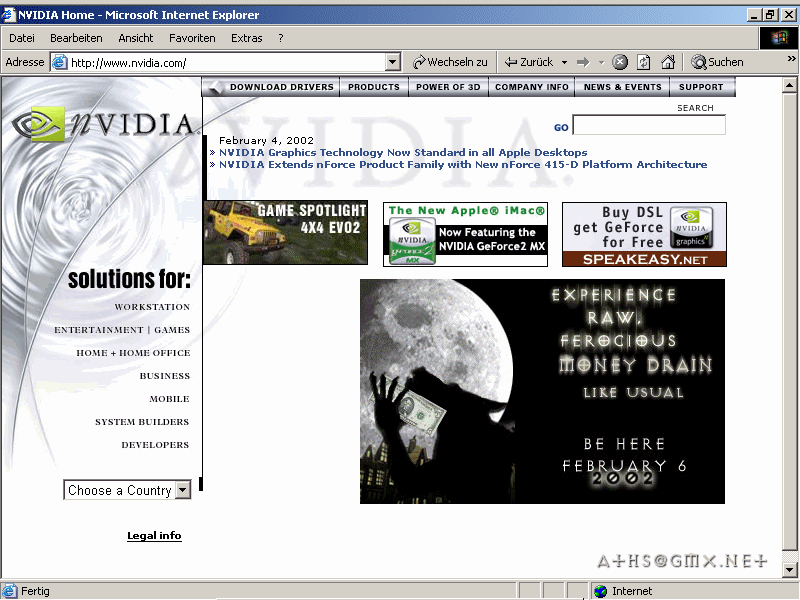Open the Datei menu
Image resolution: width=800 pixels, height=600 pixels.
click(22, 38)
